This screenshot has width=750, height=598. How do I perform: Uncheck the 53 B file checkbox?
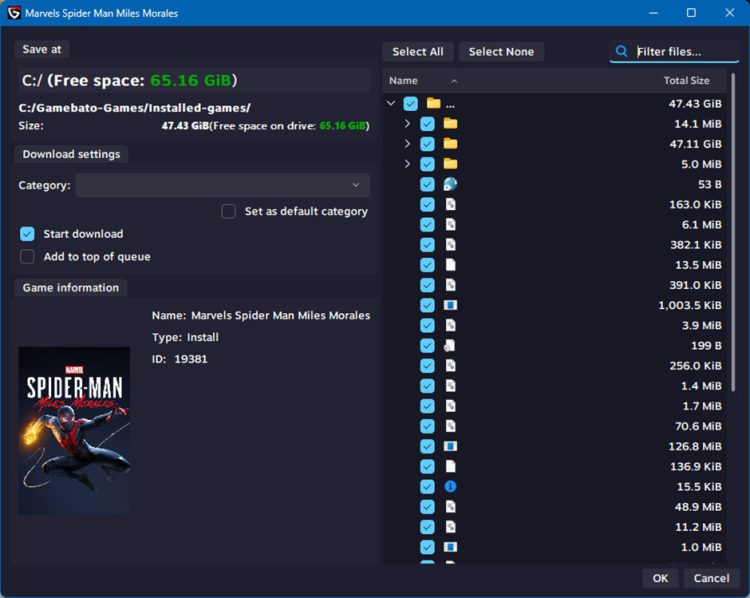click(x=427, y=184)
